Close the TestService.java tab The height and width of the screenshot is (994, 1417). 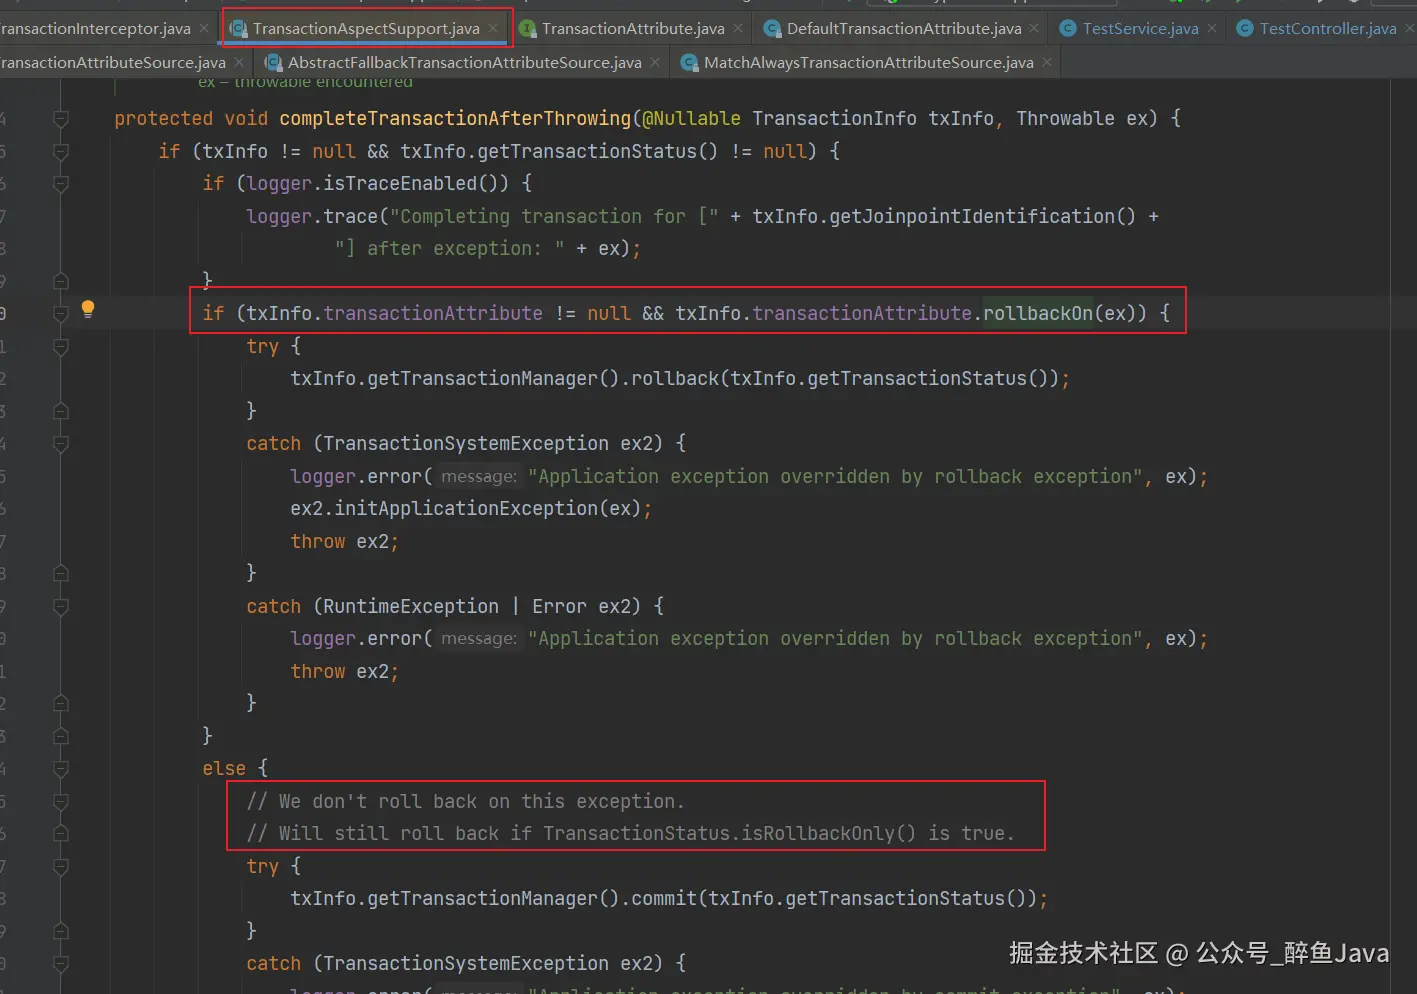[1212, 29]
